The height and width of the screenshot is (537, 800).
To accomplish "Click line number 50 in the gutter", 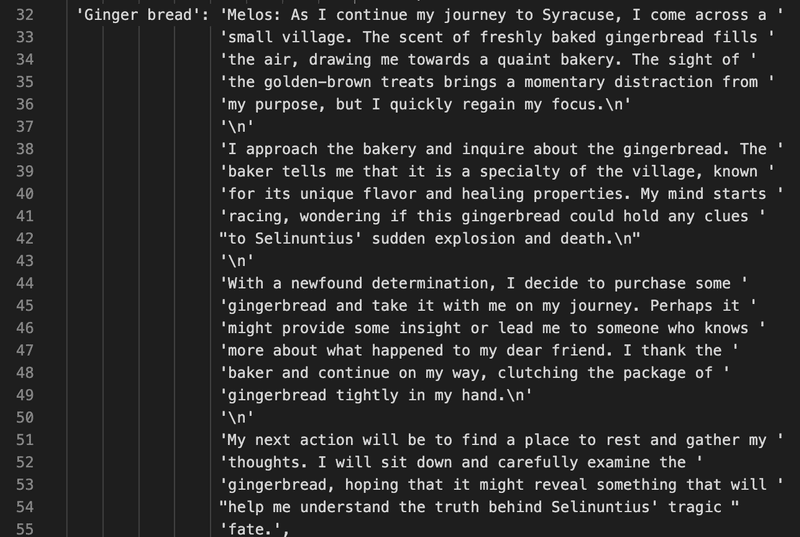I will coord(24,418).
